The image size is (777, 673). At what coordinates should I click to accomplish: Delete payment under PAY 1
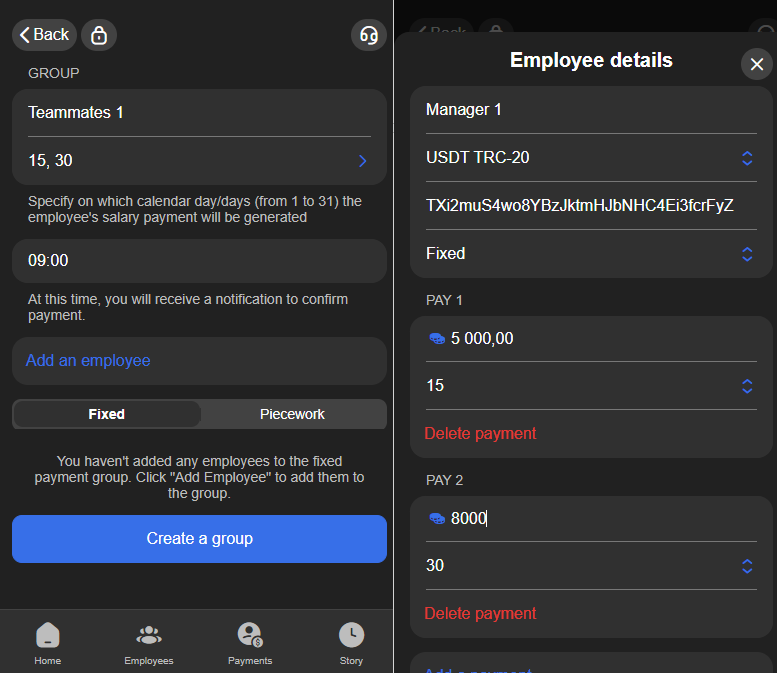[480, 433]
